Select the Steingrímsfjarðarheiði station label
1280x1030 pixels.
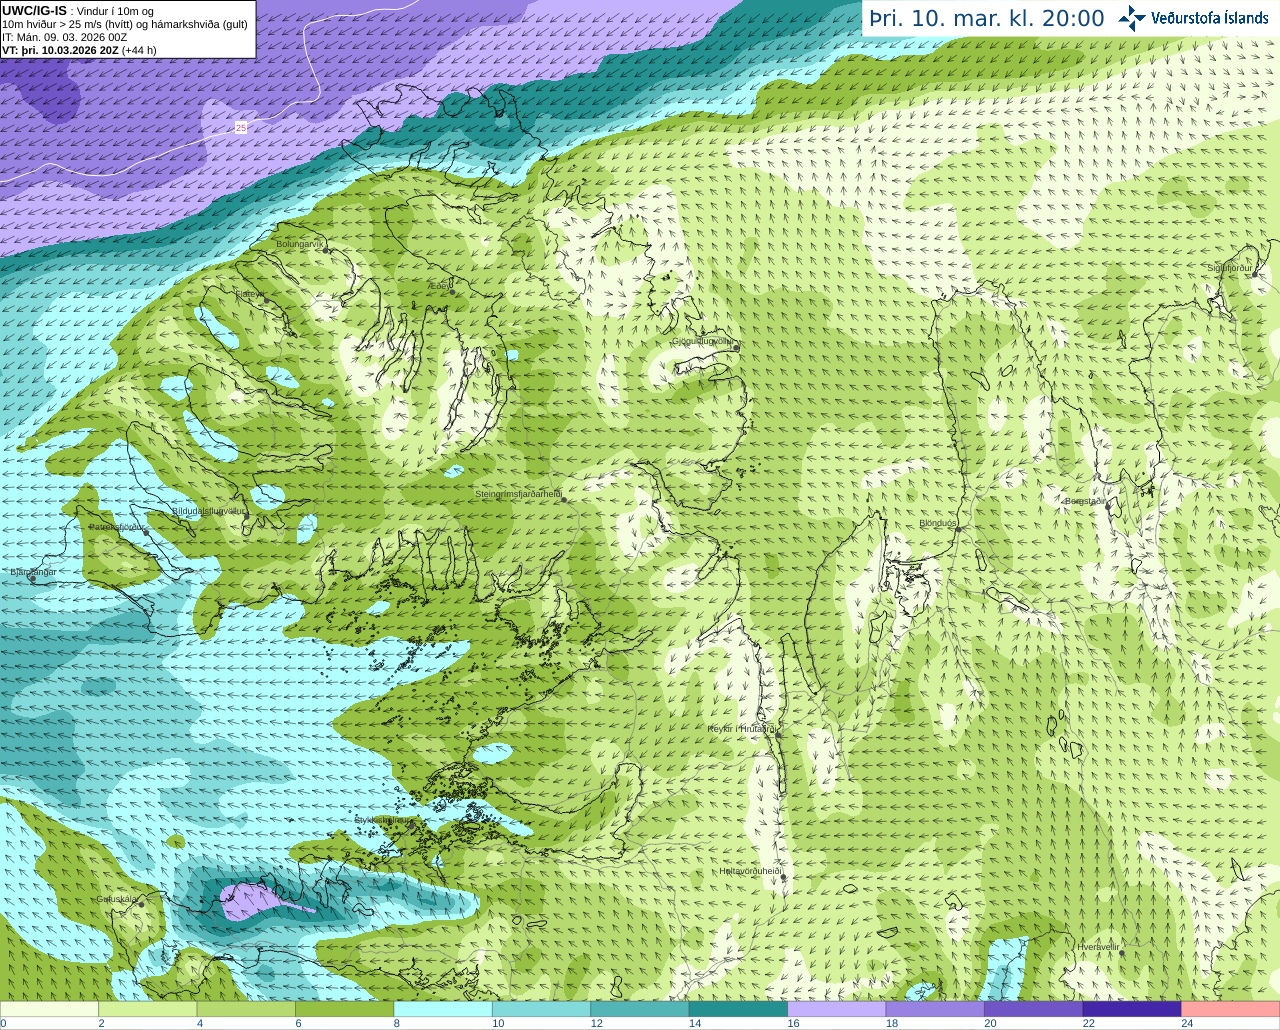click(x=517, y=494)
